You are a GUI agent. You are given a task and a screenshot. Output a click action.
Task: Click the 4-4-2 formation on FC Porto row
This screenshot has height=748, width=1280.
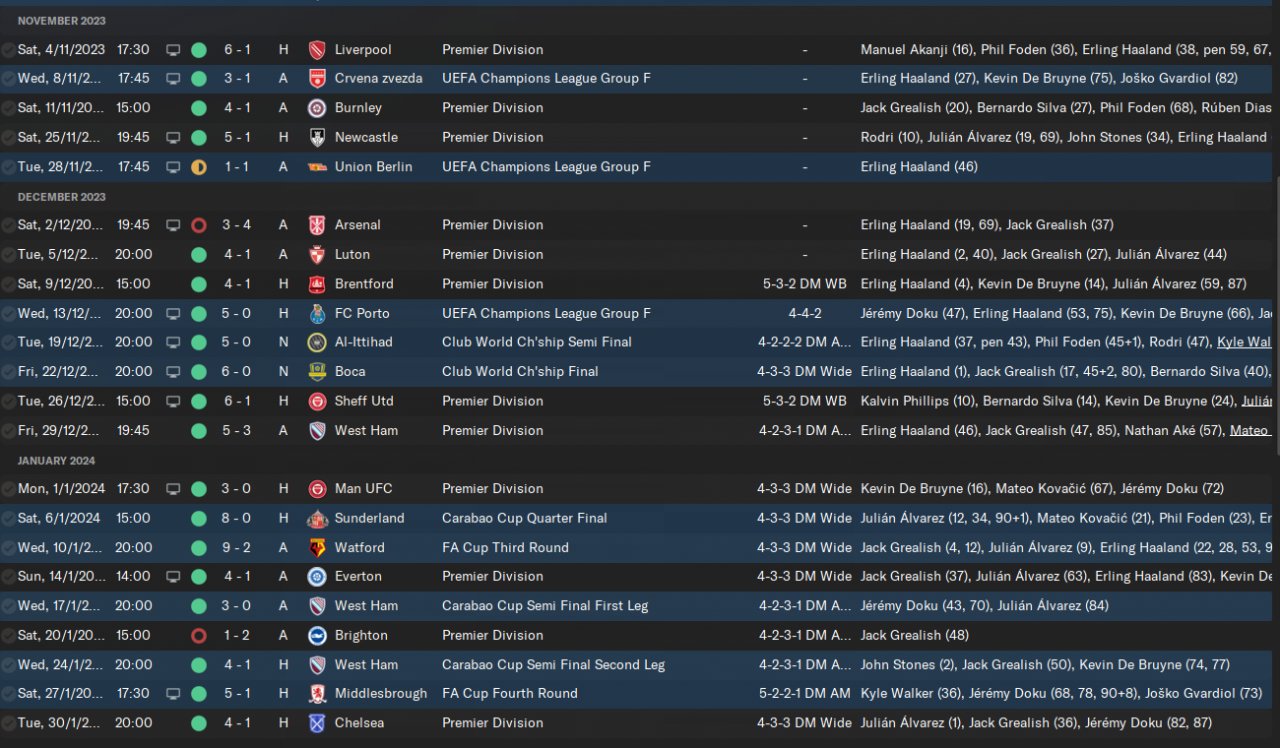(805, 313)
